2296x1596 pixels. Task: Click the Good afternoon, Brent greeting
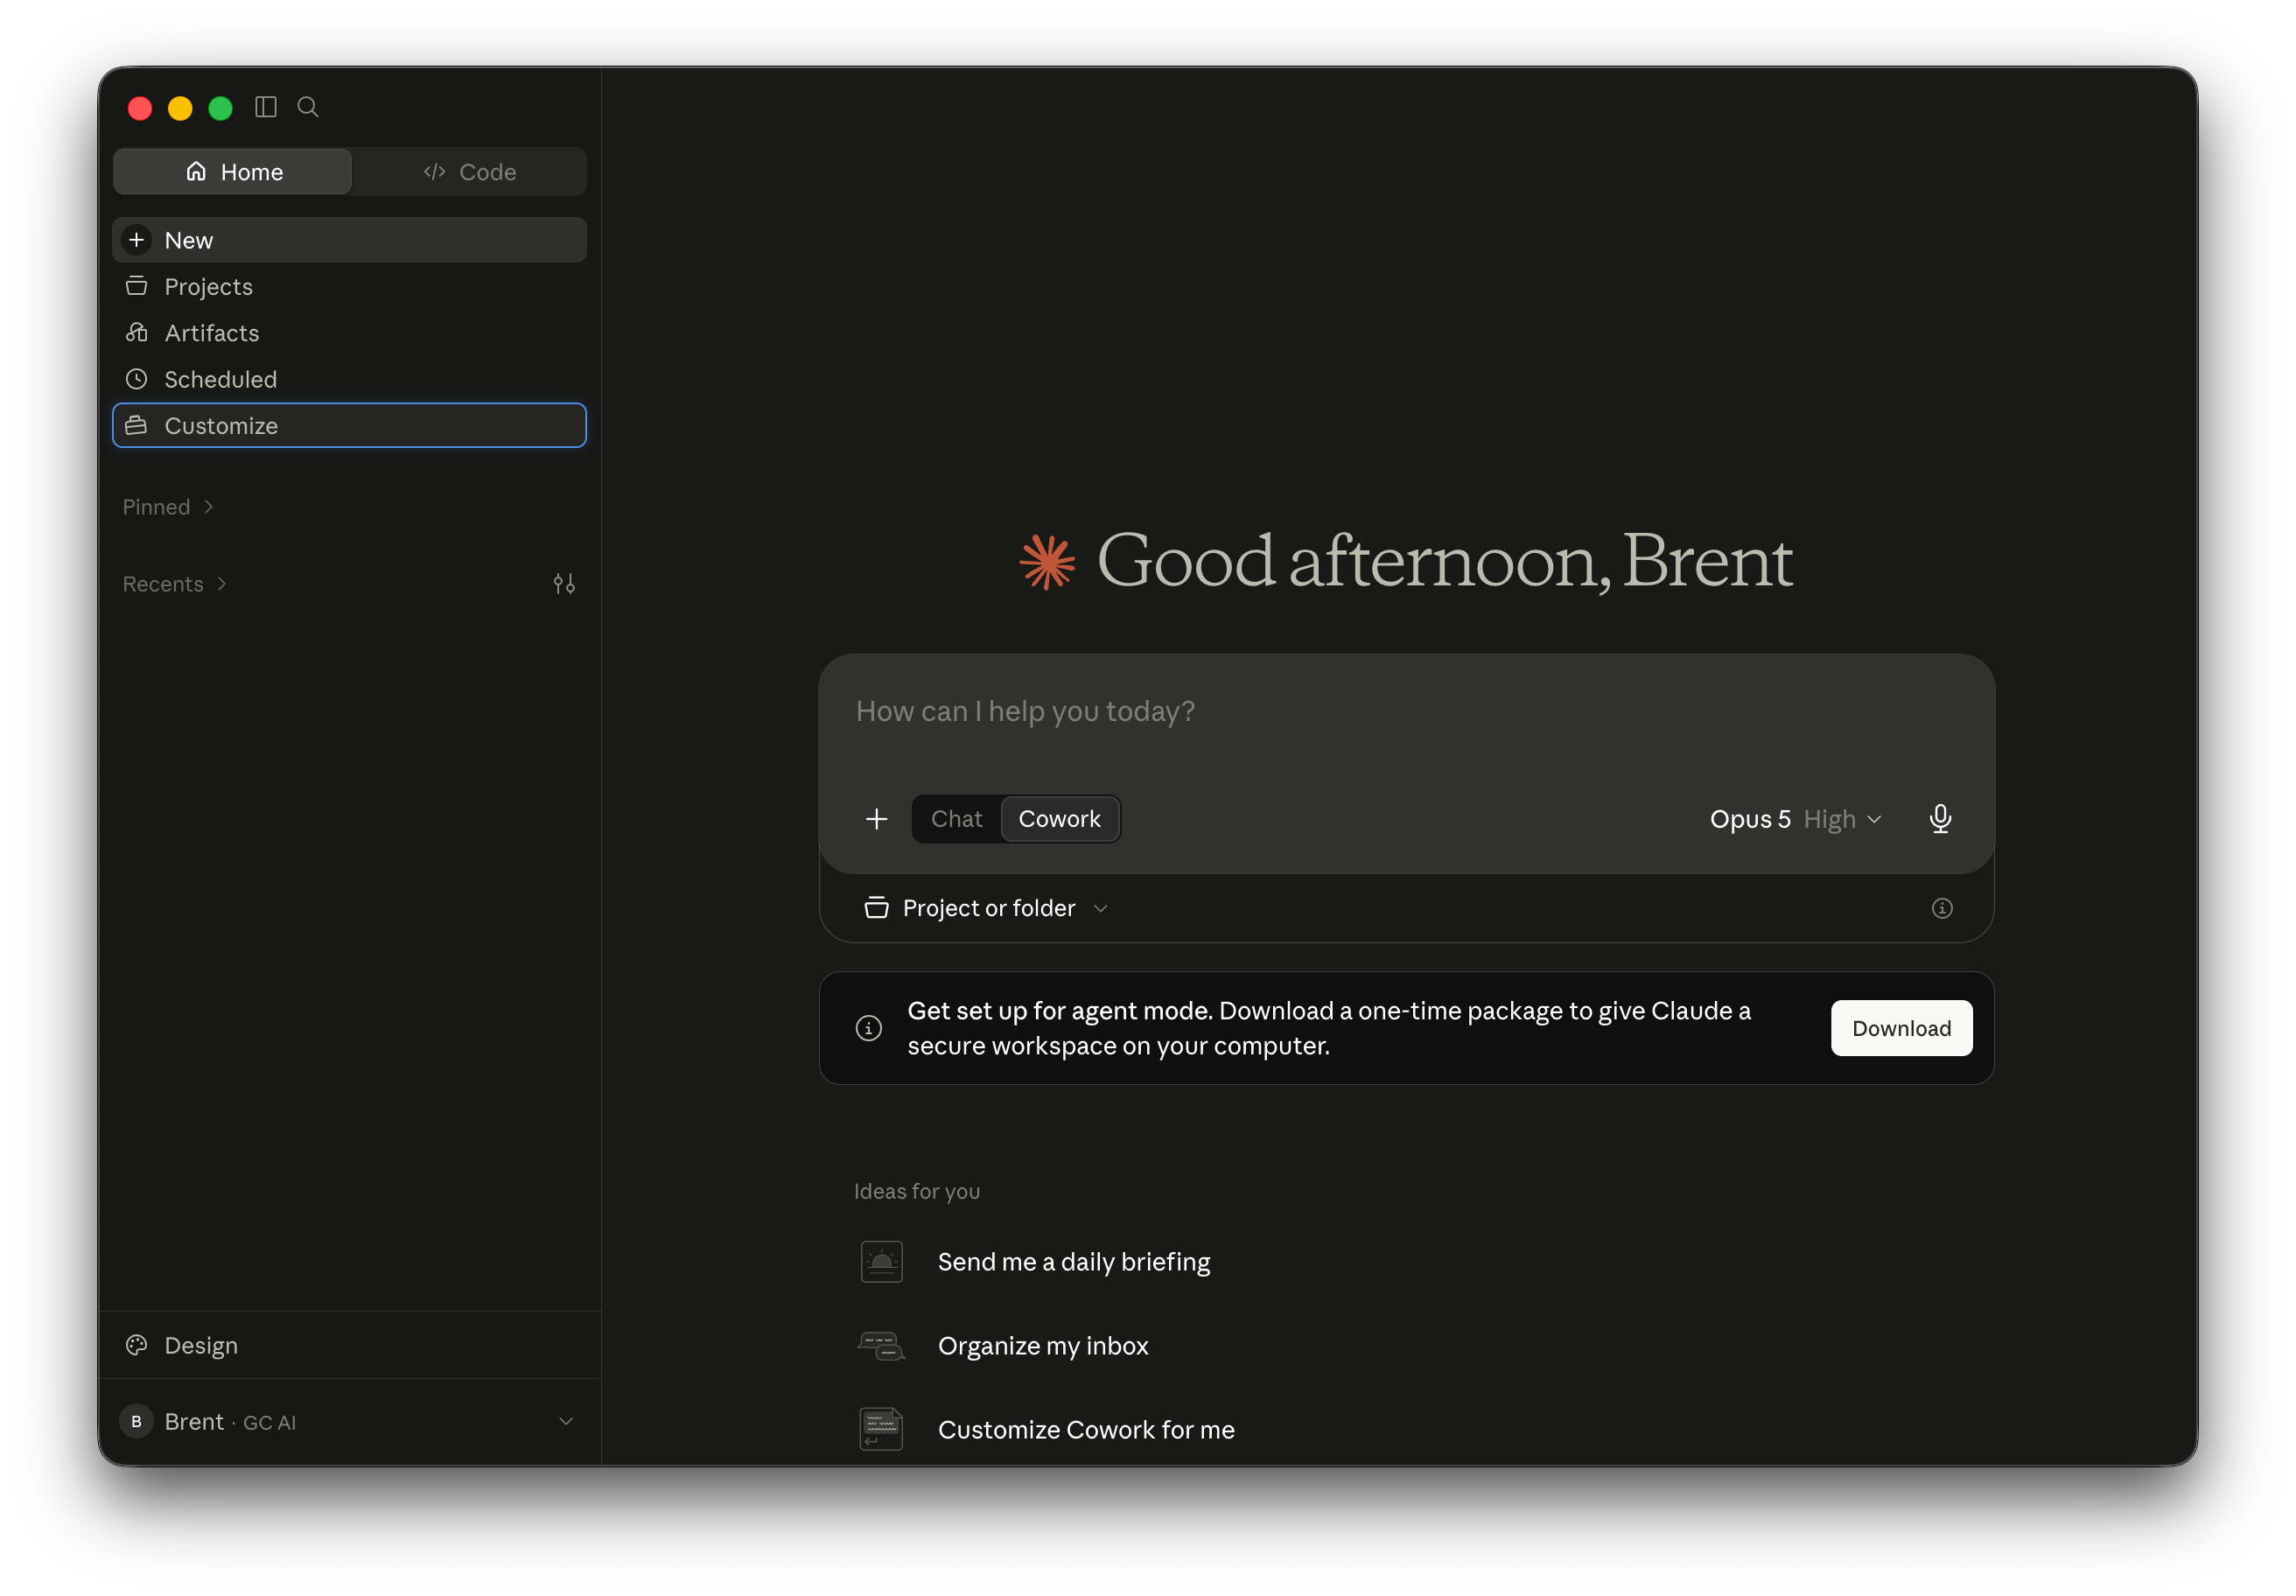point(1444,561)
